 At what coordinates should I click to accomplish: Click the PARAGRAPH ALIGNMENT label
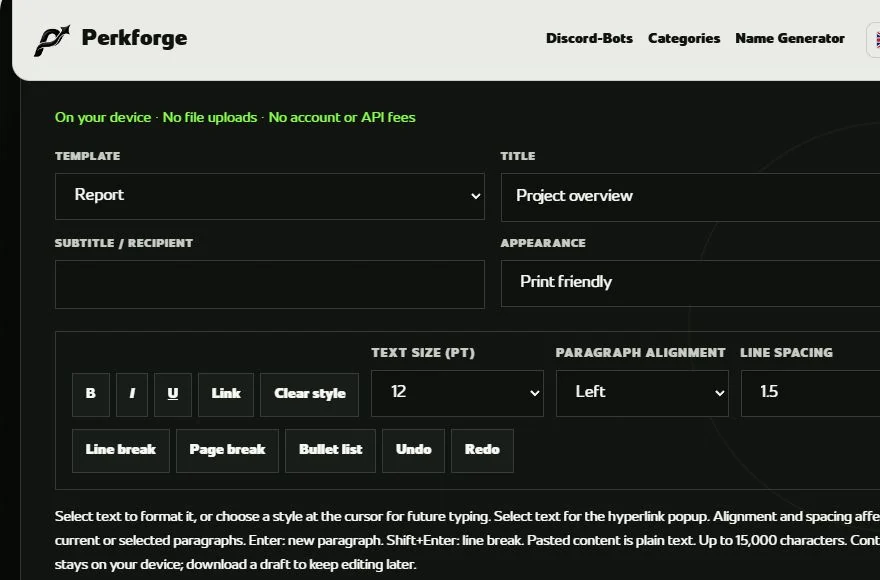(640, 353)
